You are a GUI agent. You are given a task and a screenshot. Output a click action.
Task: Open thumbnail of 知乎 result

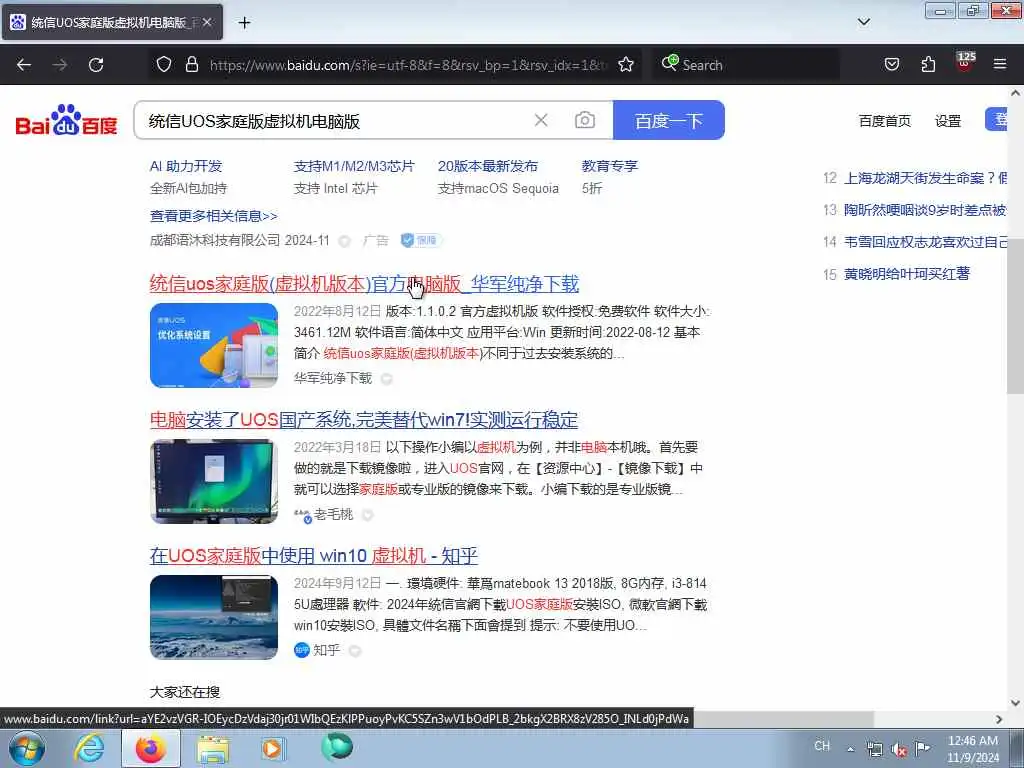click(x=214, y=617)
